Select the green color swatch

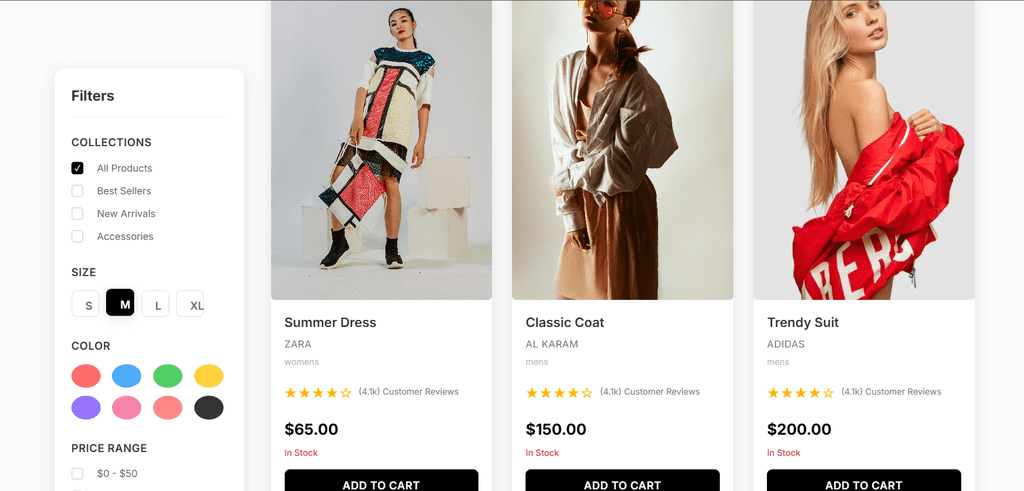click(x=168, y=376)
